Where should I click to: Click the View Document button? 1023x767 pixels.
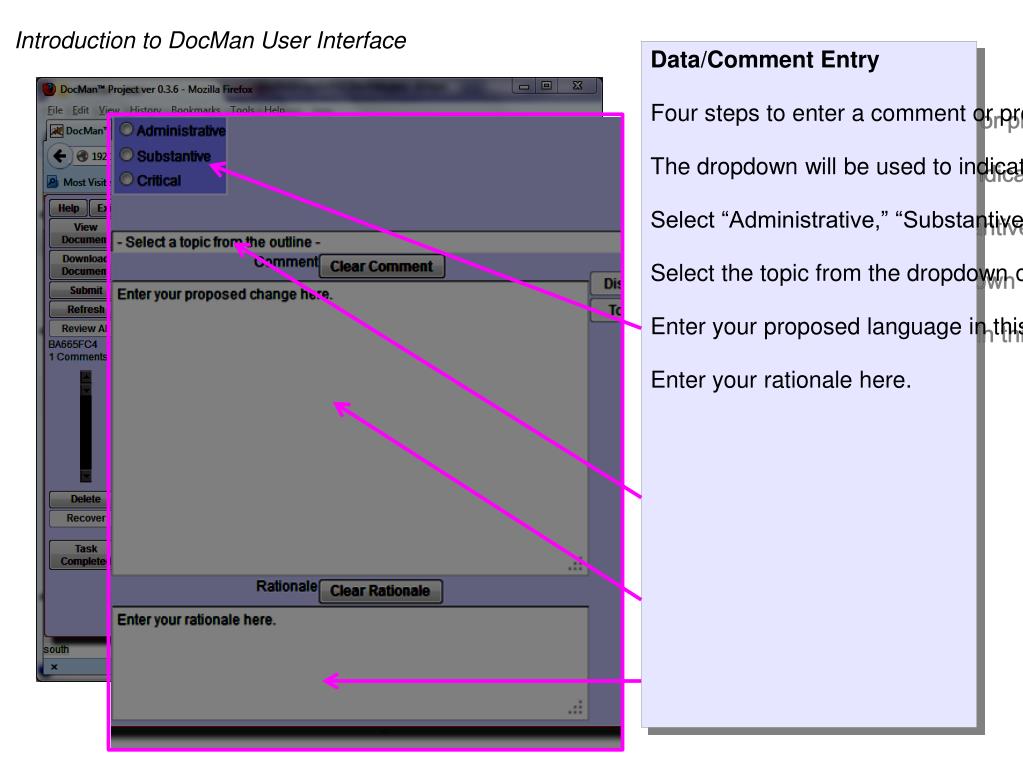click(x=80, y=233)
